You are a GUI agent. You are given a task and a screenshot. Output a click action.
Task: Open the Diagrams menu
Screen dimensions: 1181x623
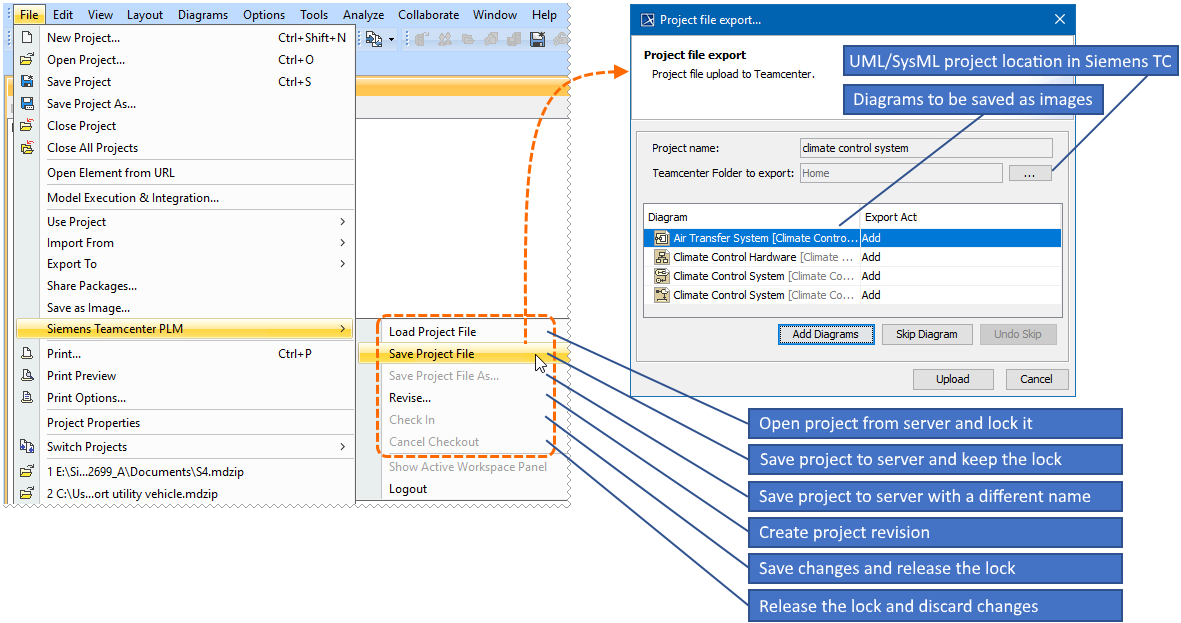203,14
